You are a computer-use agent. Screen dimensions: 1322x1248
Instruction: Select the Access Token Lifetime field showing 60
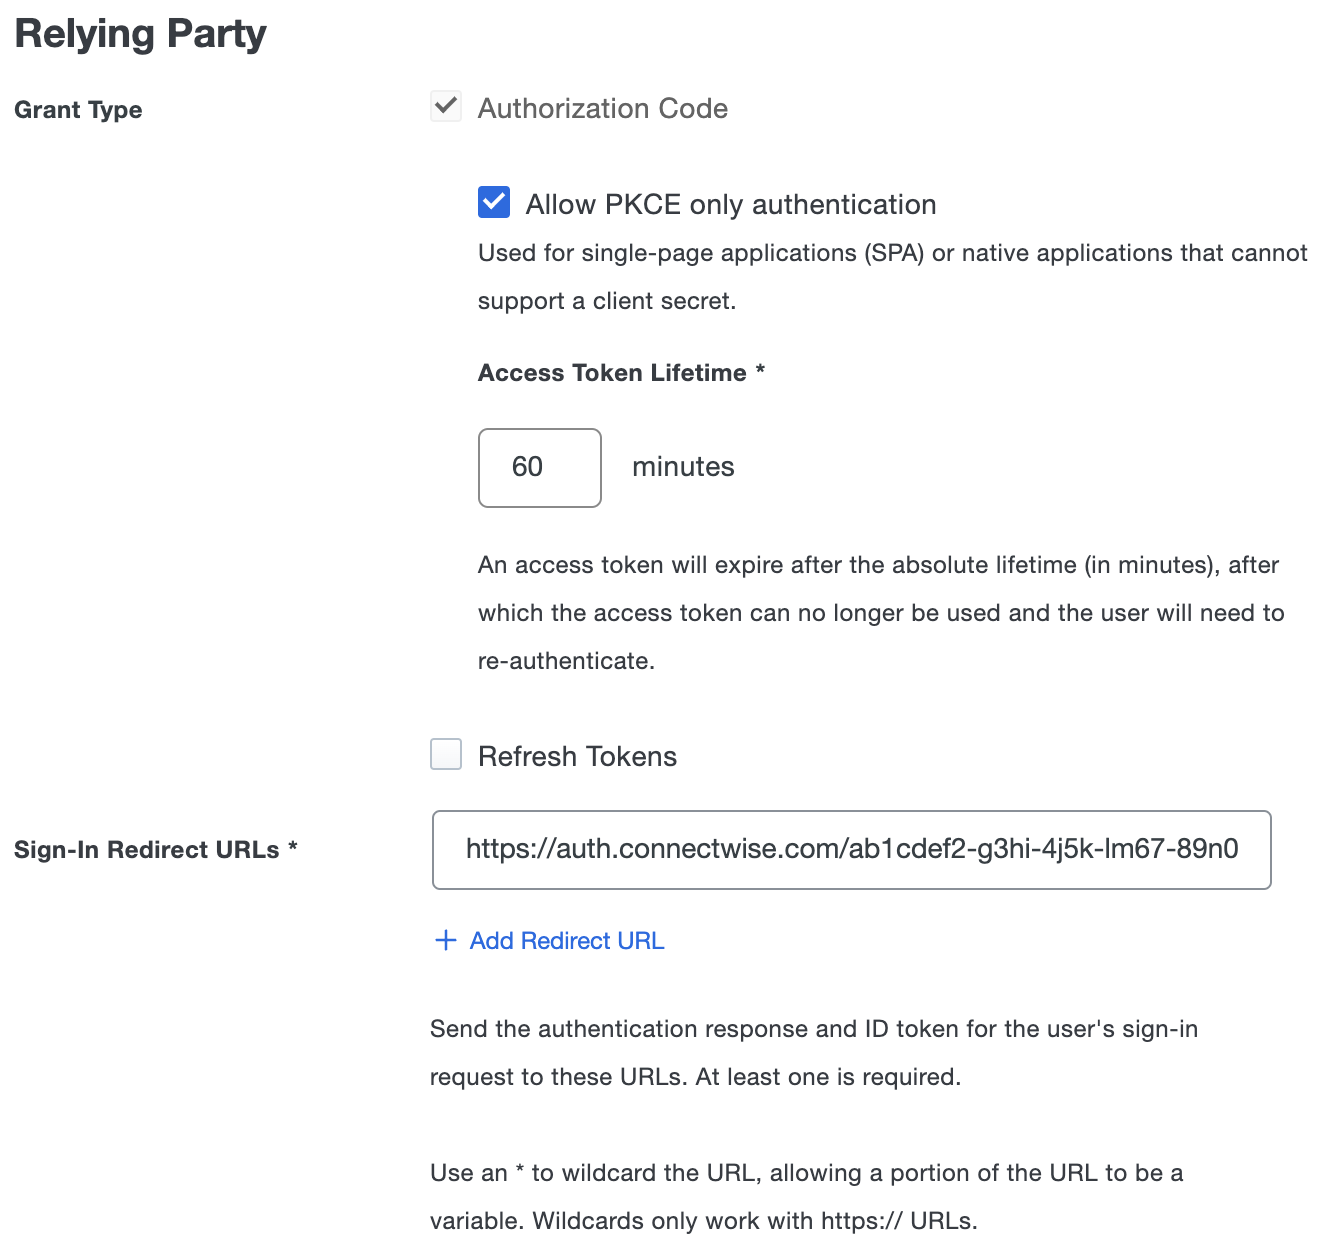coord(539,467)
